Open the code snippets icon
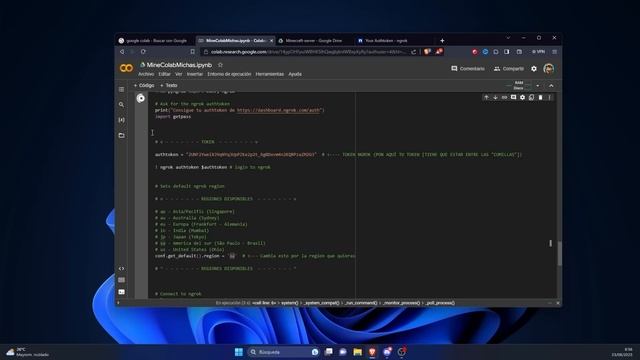Image resolution: width=640 pixels, height=360 pixels. [121, 269]
